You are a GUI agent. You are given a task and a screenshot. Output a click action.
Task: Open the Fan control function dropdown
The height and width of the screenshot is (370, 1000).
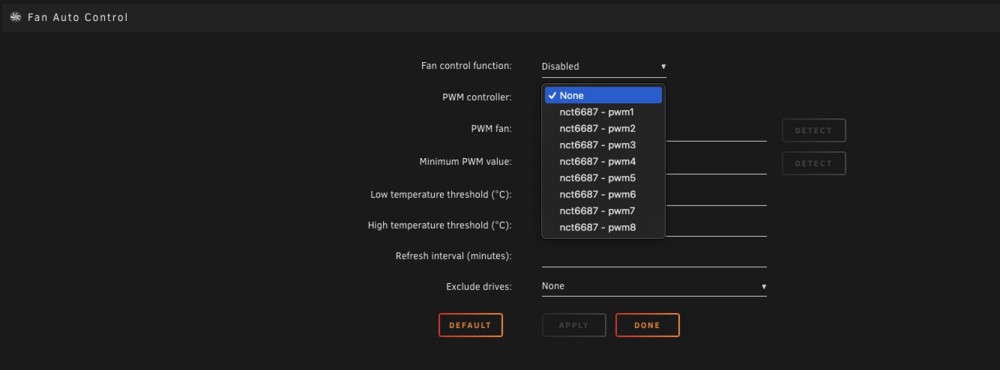click(603, 66)
